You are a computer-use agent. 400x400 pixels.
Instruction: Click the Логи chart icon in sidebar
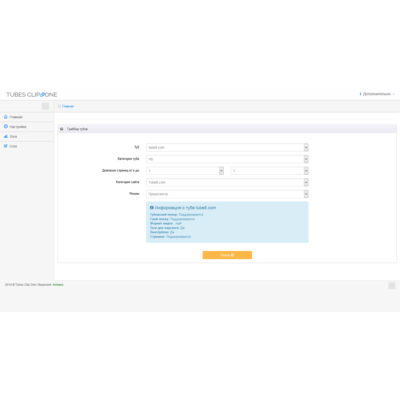(x=6, y=136)
